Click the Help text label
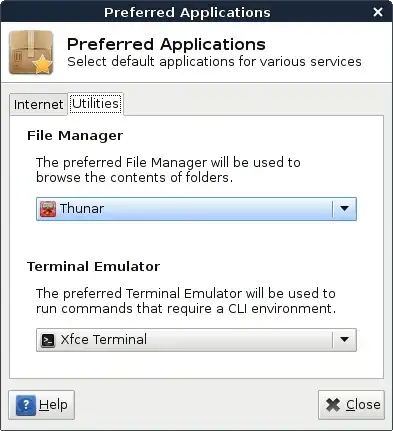393x431 pixels. tap(53, 405)
